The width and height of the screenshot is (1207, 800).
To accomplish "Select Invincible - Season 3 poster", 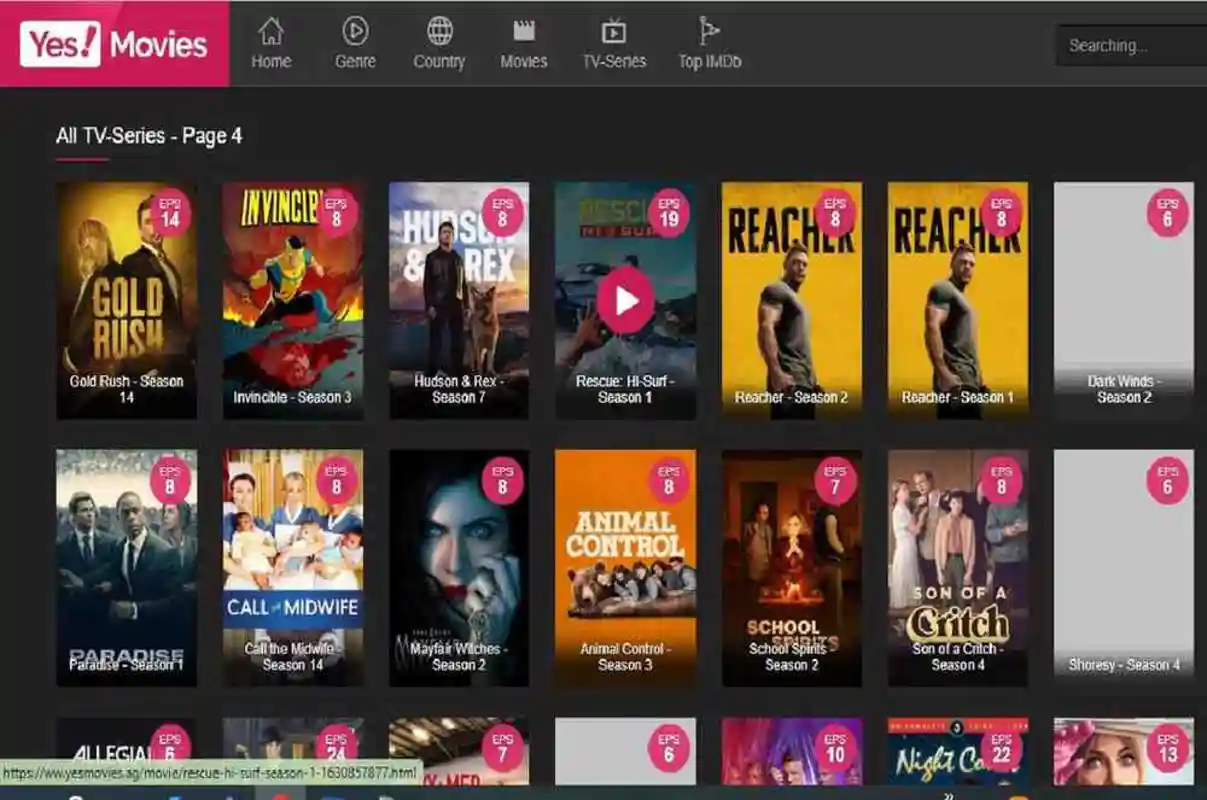I will [292, 300].
